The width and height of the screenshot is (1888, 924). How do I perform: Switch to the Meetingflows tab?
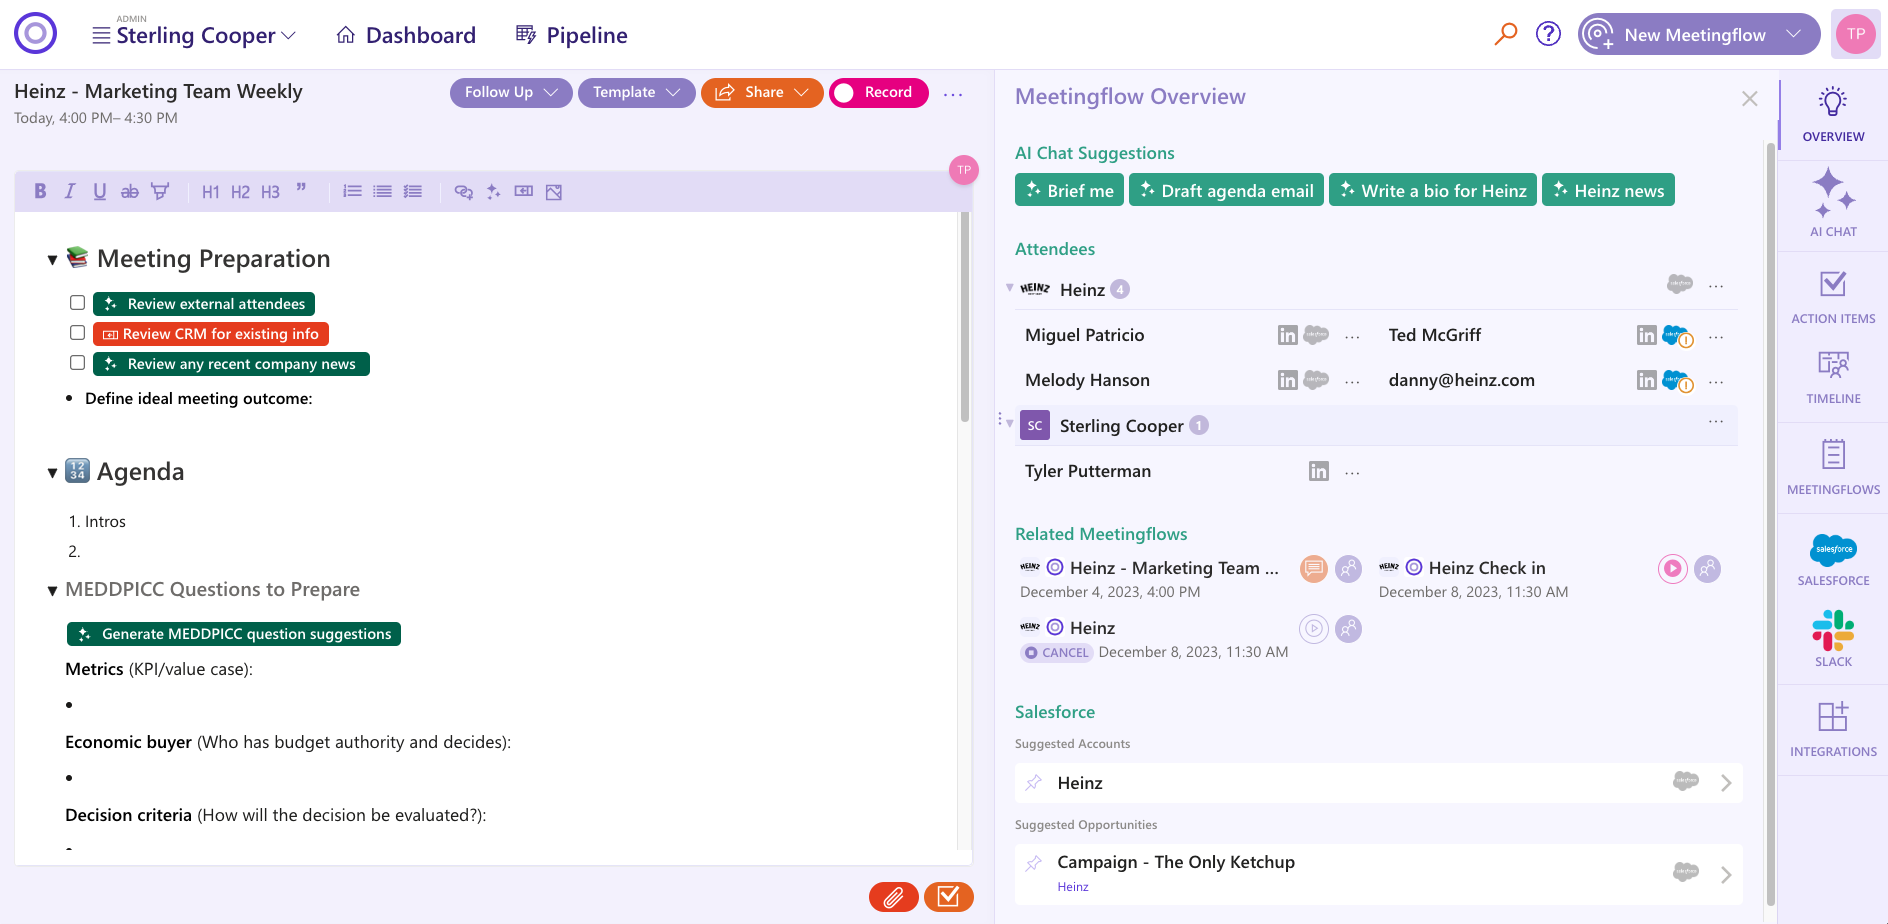(x=1833, y=467)
